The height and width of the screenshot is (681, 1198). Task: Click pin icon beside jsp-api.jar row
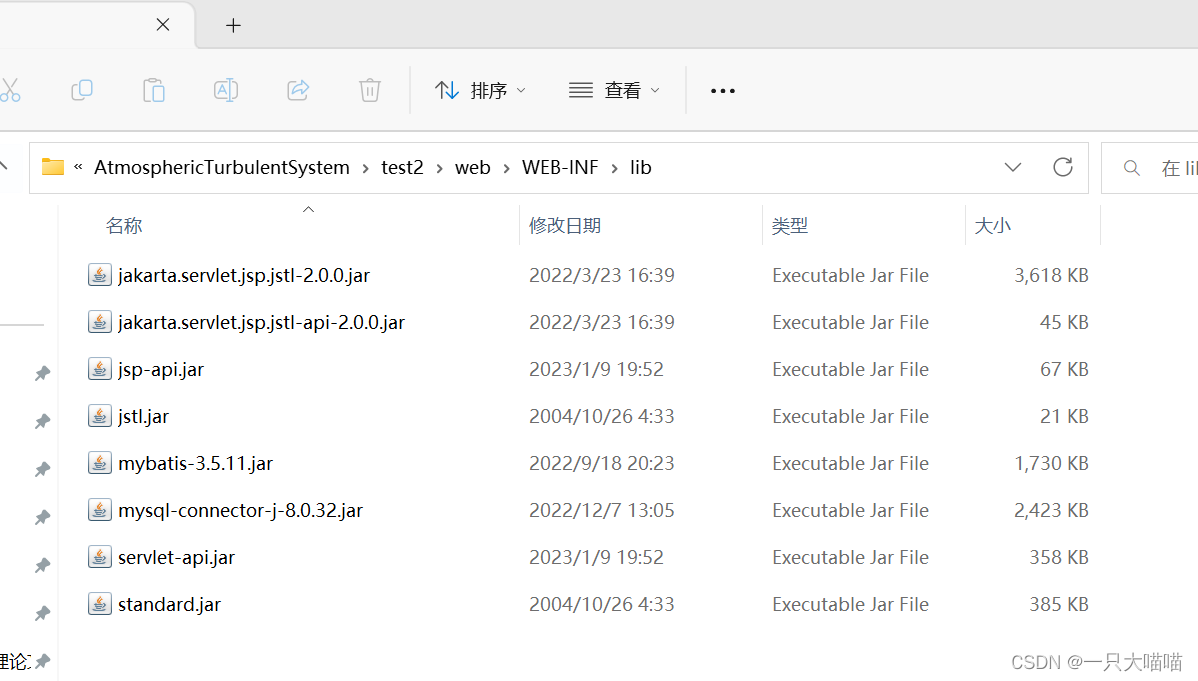43,373
